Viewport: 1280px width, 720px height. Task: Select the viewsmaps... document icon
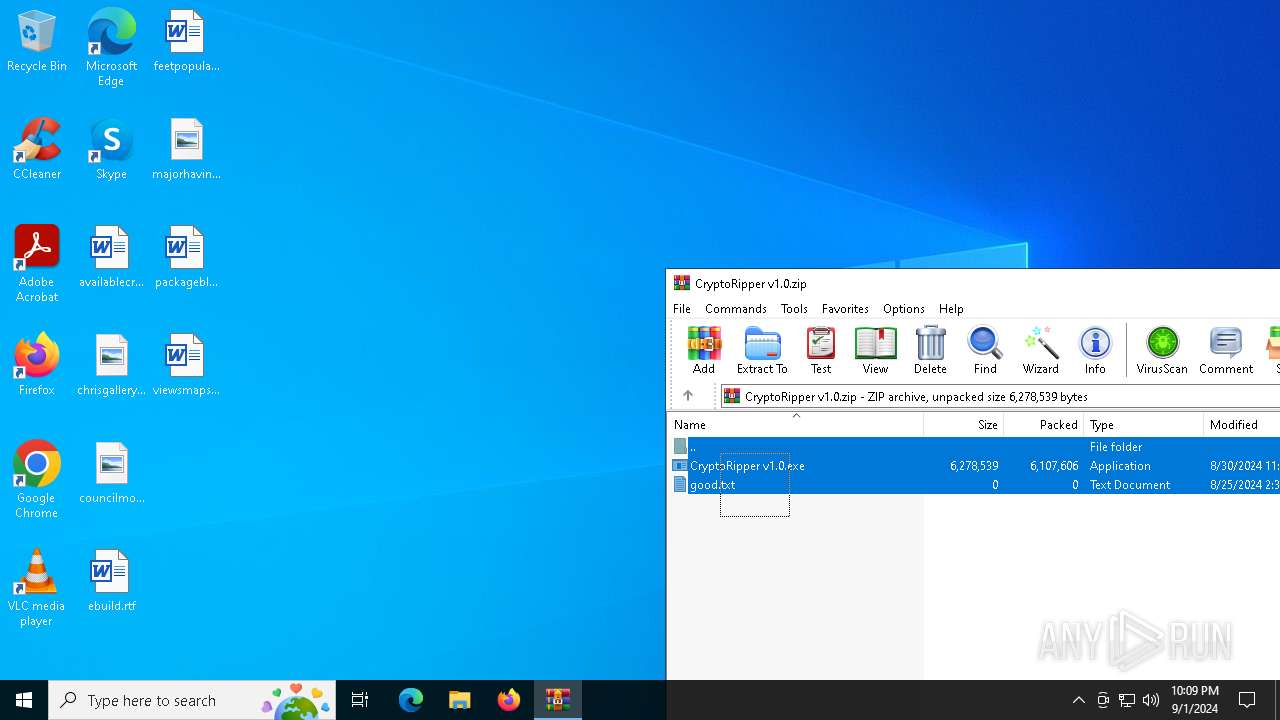(x=186, y=365)
